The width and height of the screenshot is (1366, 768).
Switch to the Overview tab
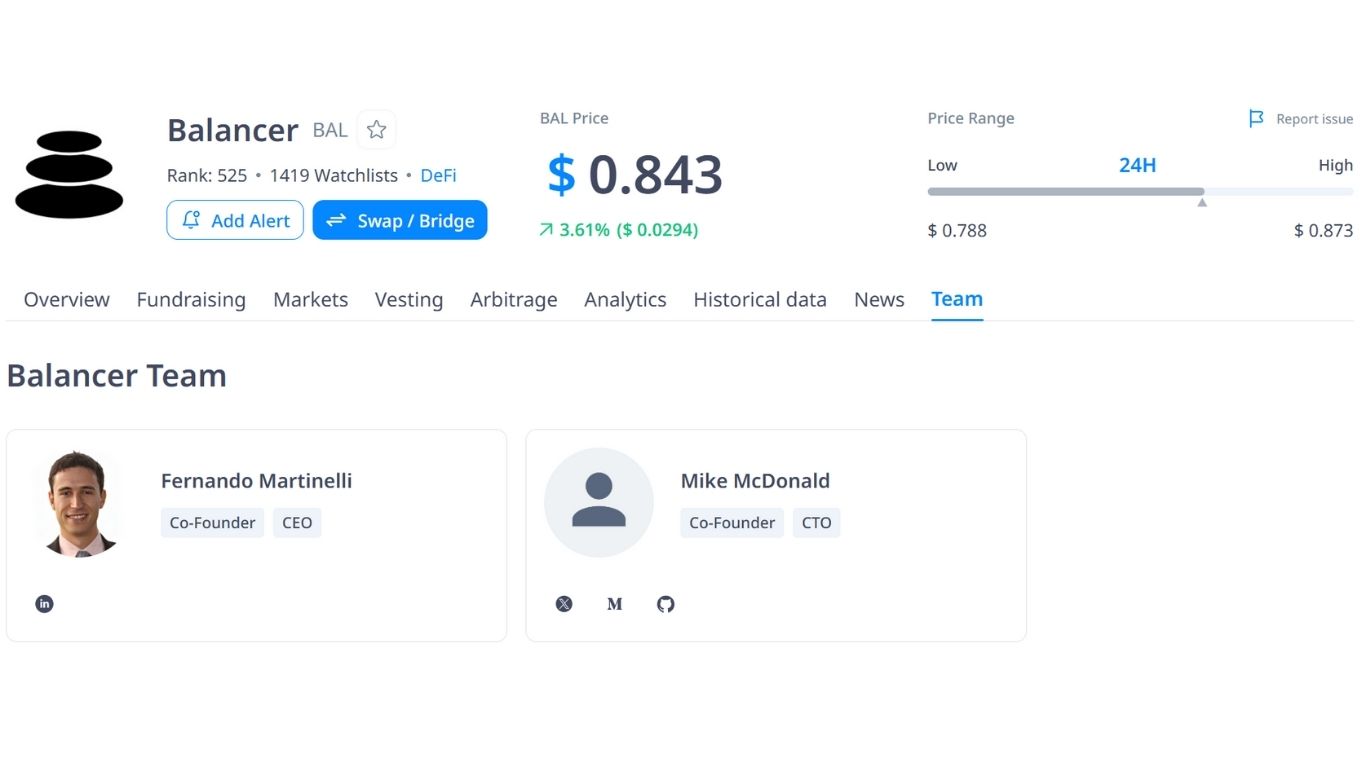tap(67, 300)
